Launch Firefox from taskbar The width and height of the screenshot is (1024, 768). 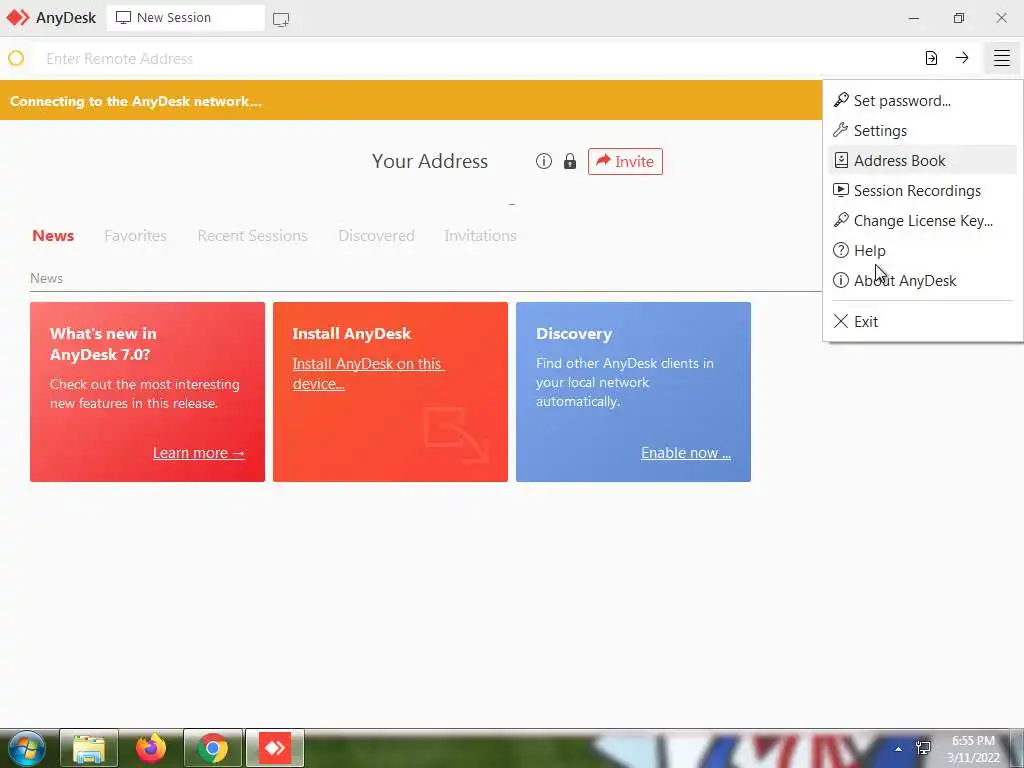tap(151, 748)
